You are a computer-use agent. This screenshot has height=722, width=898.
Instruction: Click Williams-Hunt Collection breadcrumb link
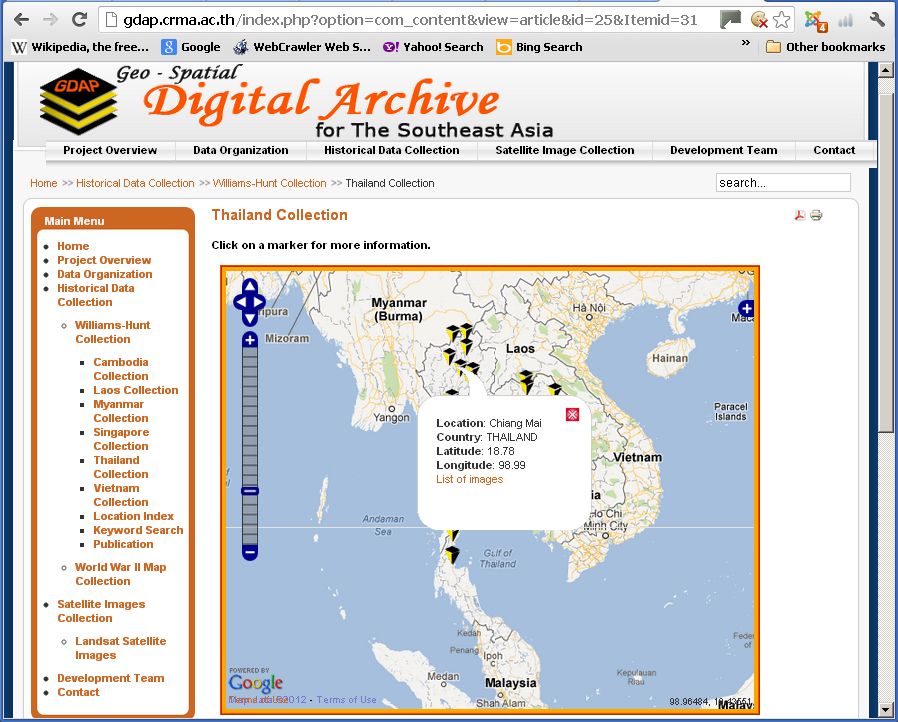pyautogui.click(x=269, y=184)
